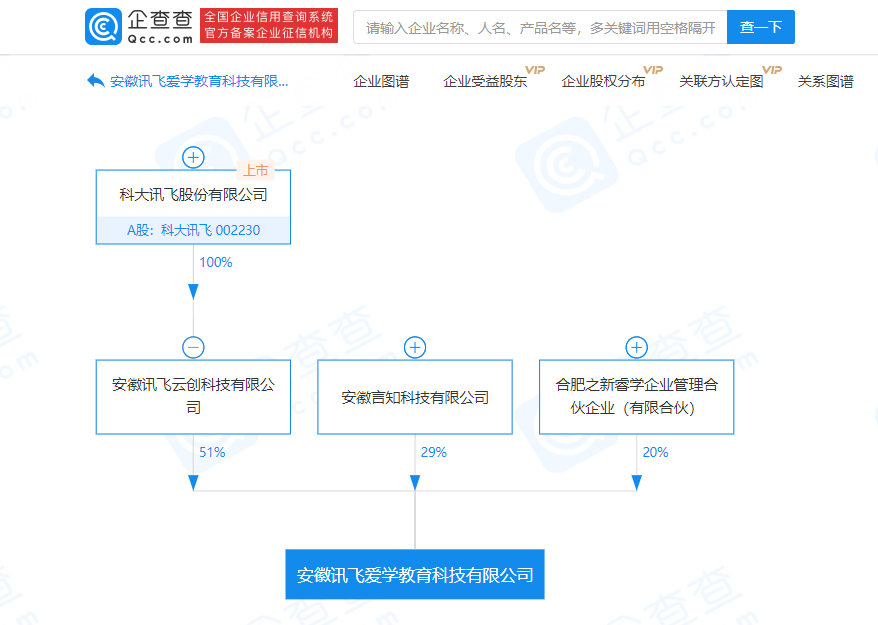Expand the plus above 安徽言知科技有限公司
The width and height of the screenshot is (878, 625).
[415, 347]
